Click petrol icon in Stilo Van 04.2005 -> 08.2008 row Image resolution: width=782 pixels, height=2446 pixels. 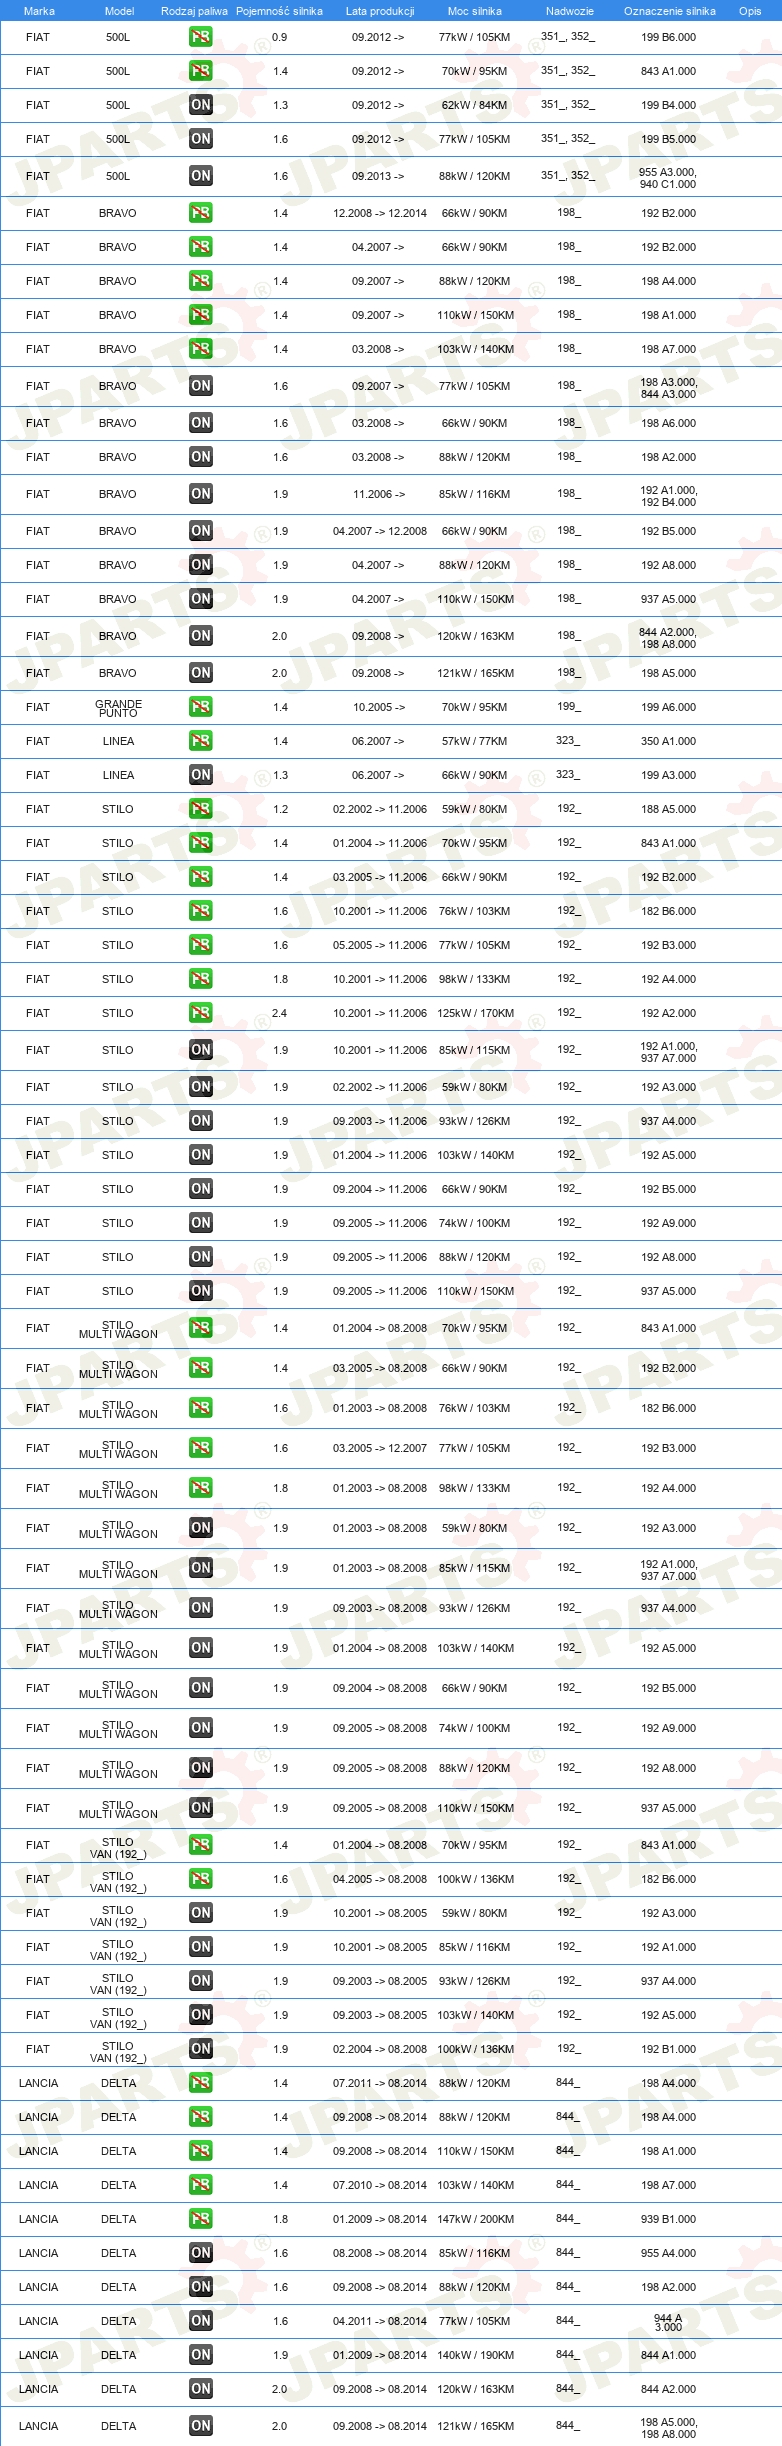pos(201,1879)
